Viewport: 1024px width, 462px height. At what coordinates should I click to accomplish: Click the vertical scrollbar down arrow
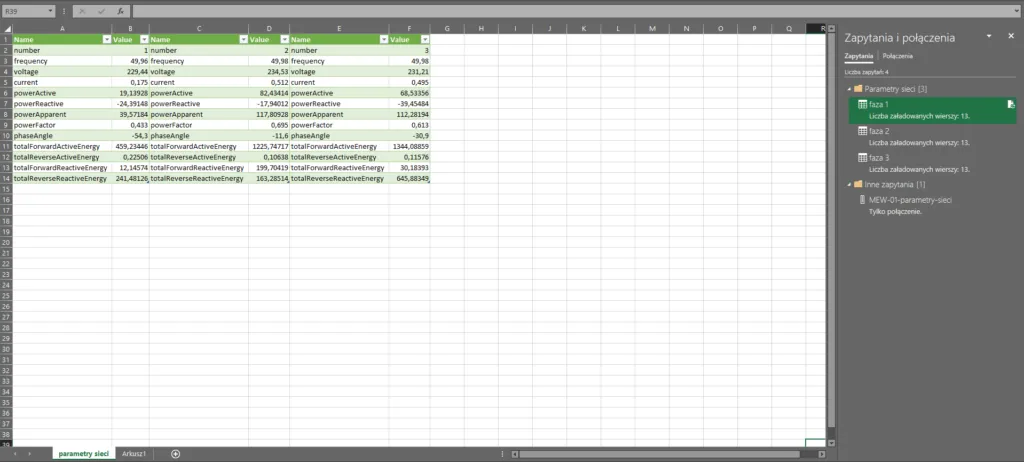[831, 443]
